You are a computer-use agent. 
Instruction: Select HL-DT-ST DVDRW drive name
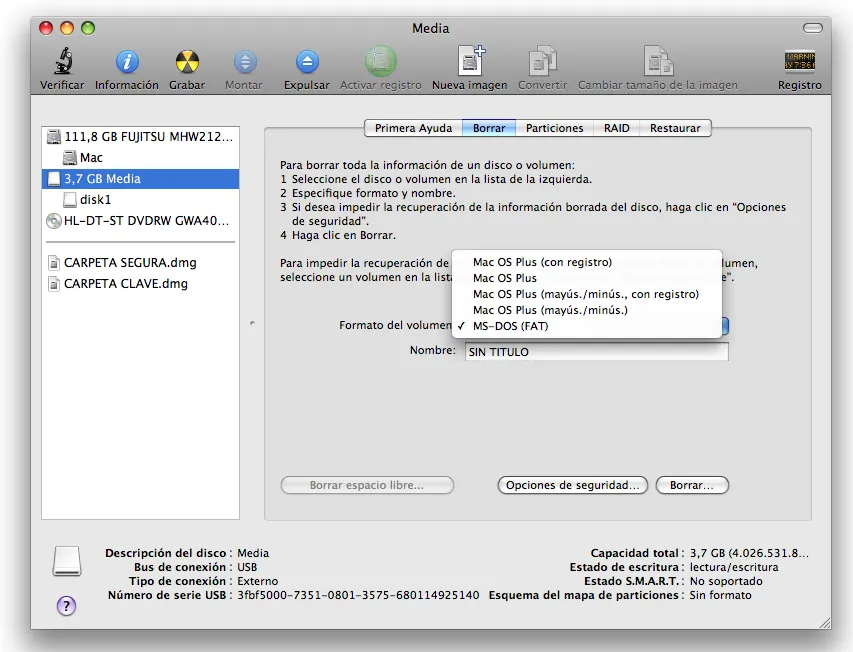[146, 221]
